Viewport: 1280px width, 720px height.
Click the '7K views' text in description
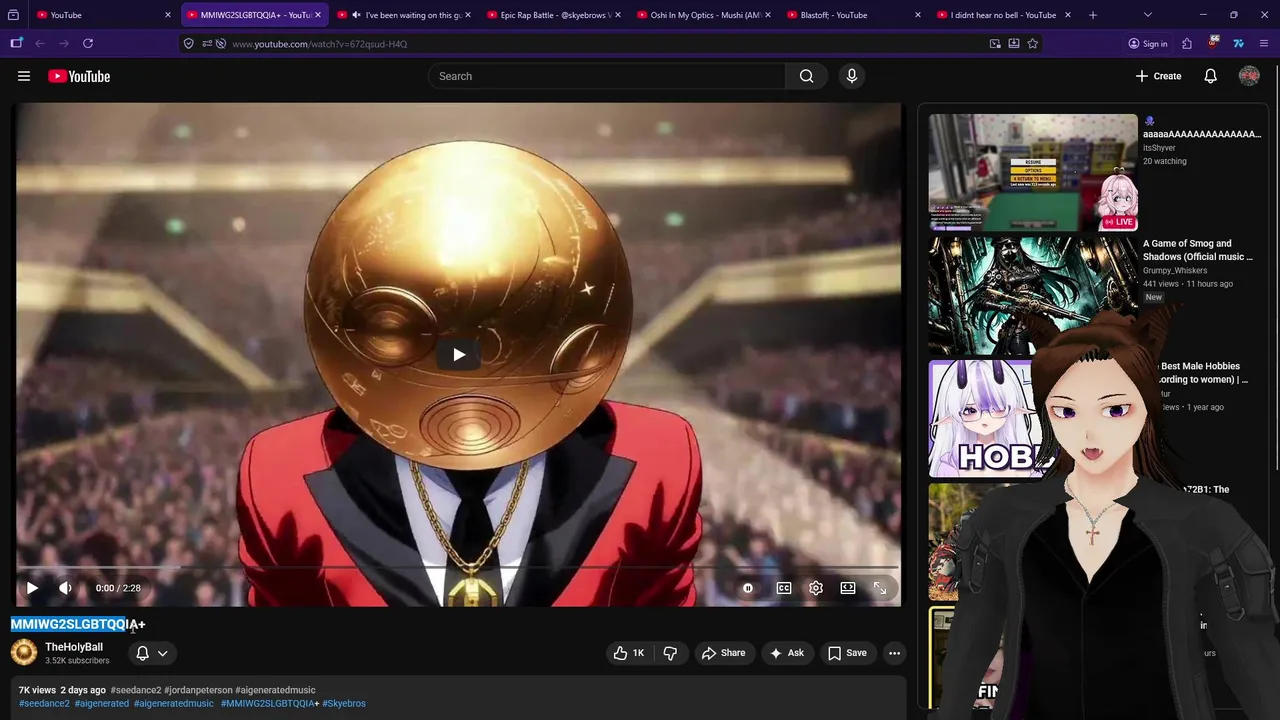pos(37,690)
